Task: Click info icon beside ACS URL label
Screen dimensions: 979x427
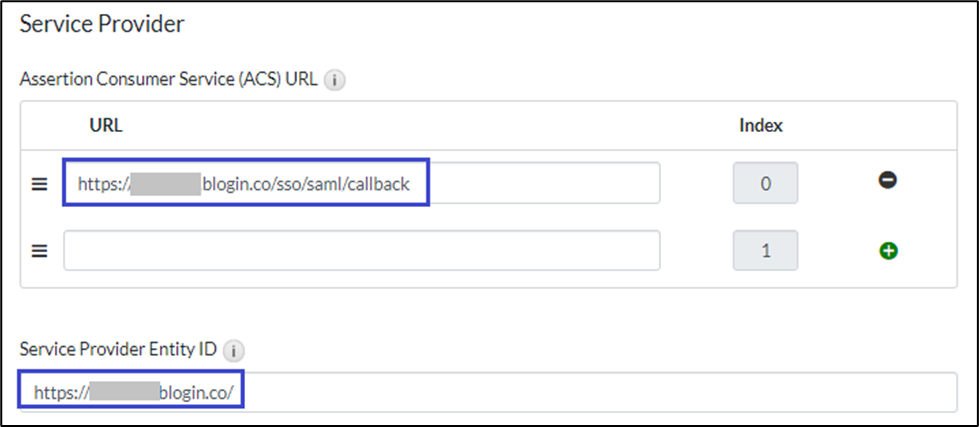Action: (x=336, y=81)
